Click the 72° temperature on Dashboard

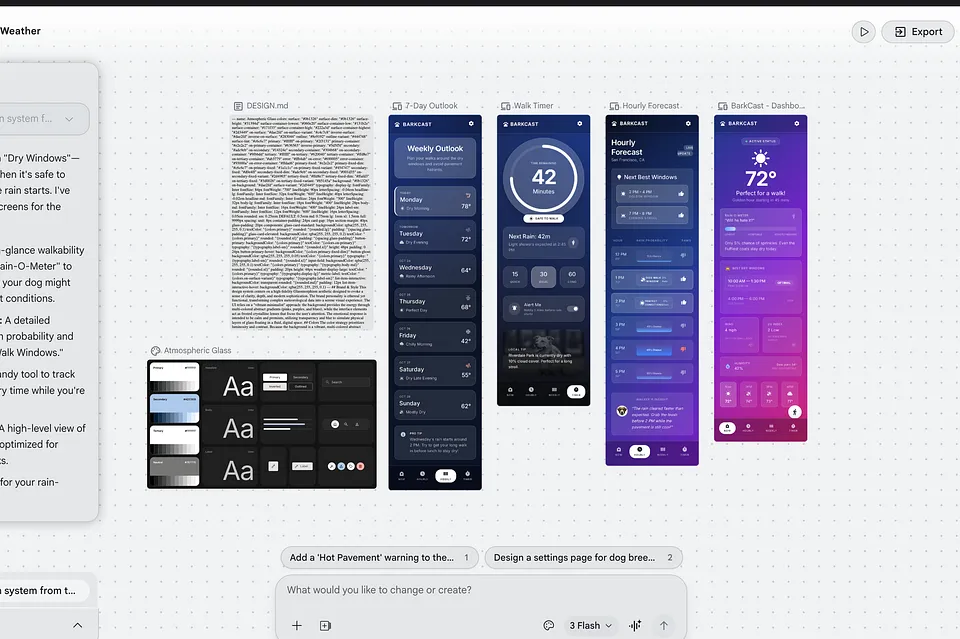[760, 179]
